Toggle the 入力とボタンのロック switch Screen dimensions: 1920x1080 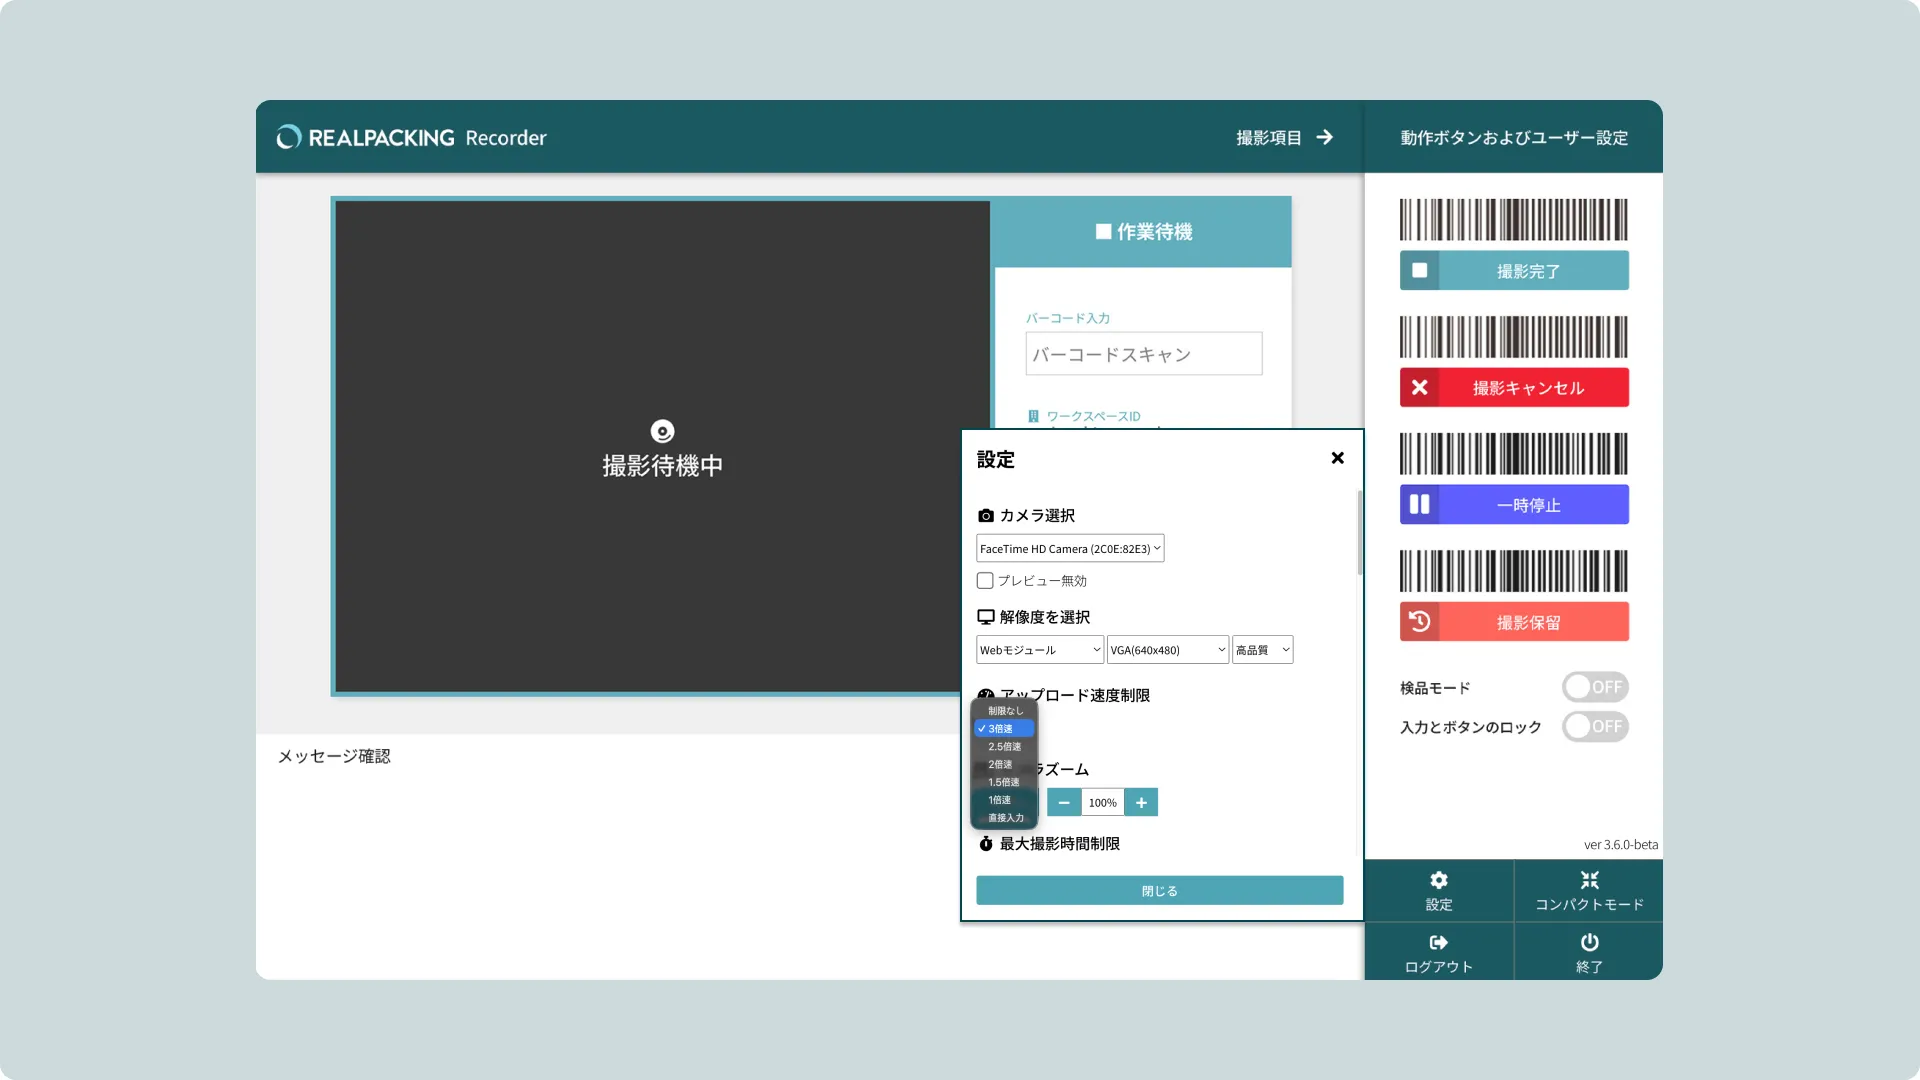coord(1594,726)
